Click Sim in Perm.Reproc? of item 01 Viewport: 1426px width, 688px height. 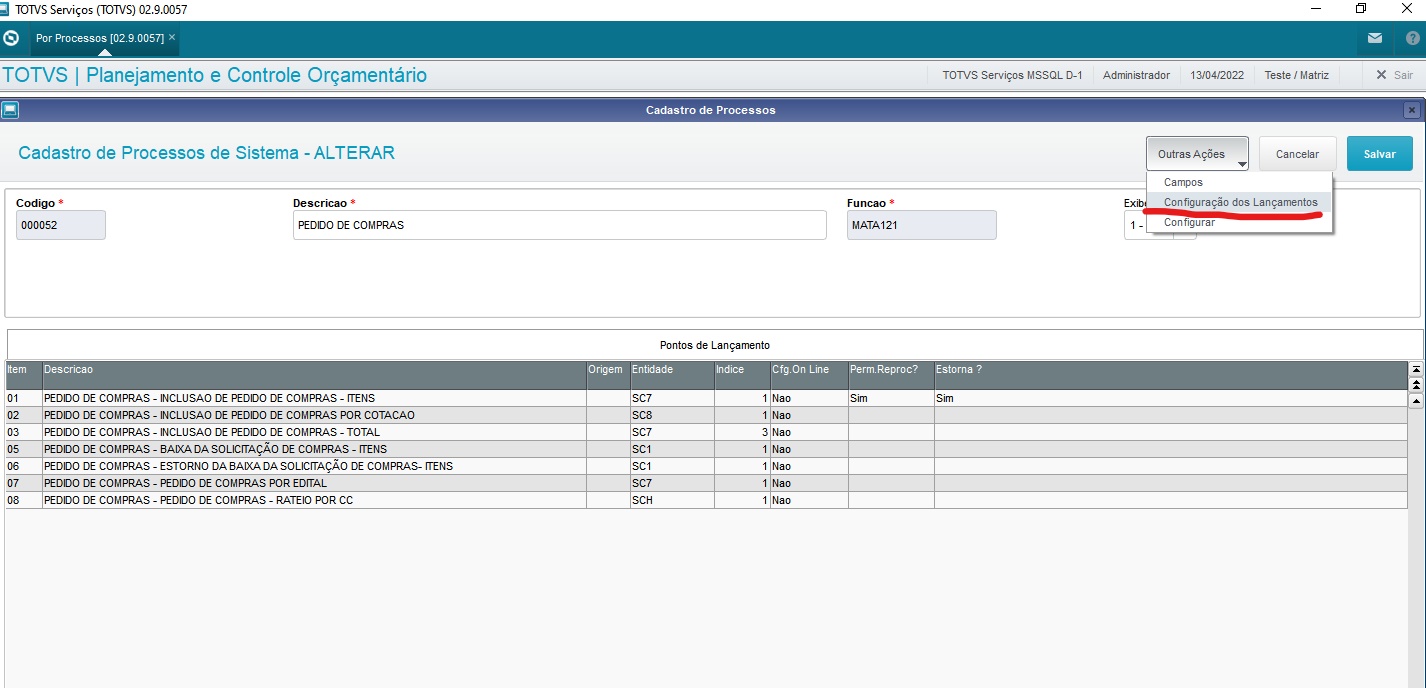(891, 398)
